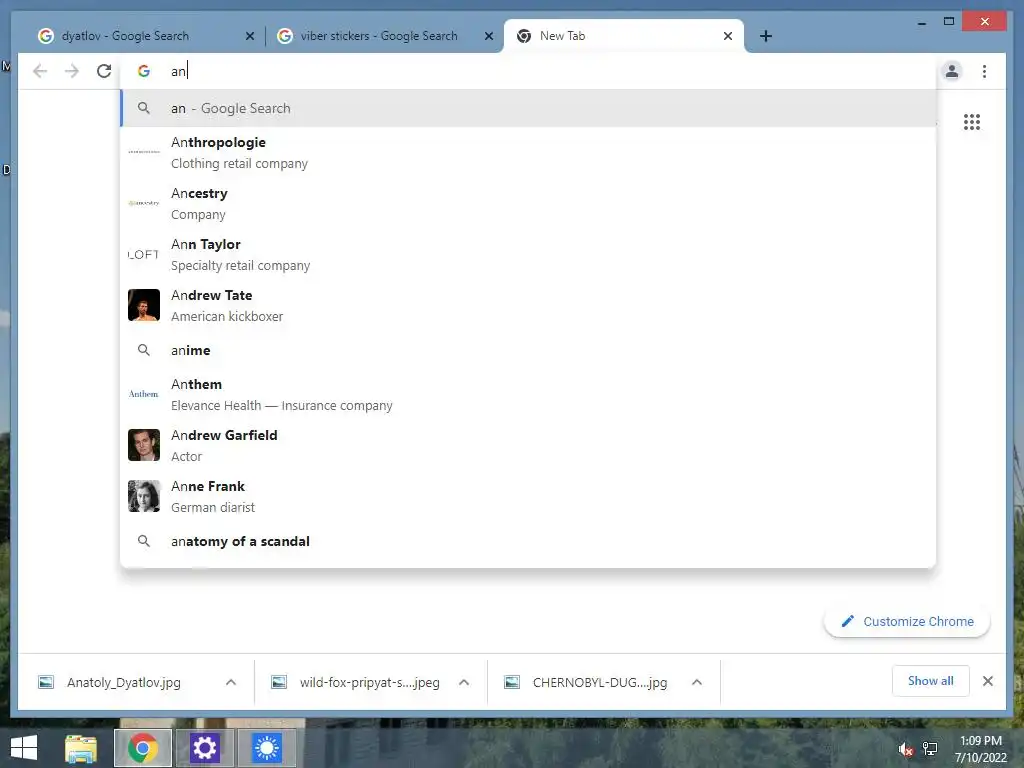Click 'Anne Frank' suggestion text
Screen dimensions: 1024x768
point(208,486)
